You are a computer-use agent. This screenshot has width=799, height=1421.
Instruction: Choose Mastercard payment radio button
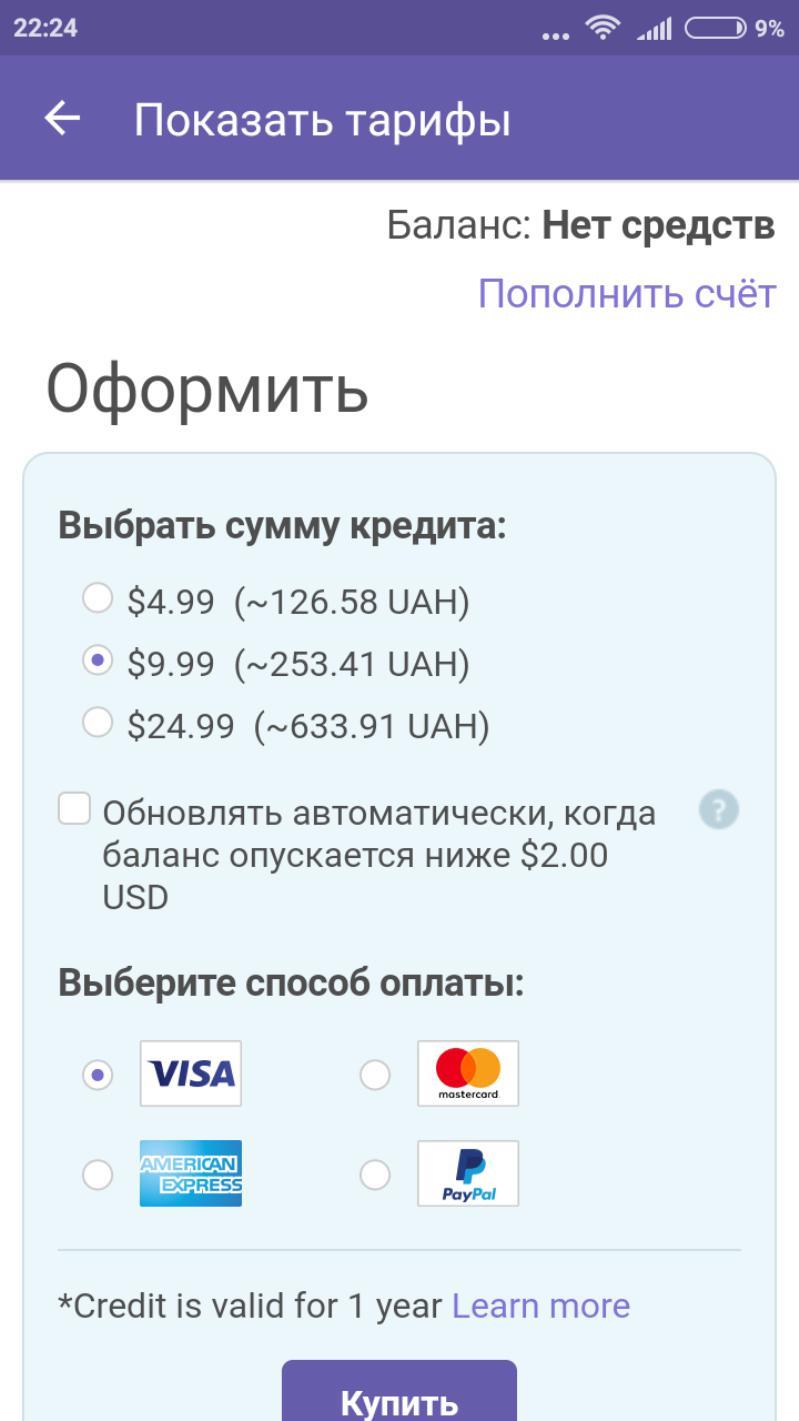[375, 1076]
